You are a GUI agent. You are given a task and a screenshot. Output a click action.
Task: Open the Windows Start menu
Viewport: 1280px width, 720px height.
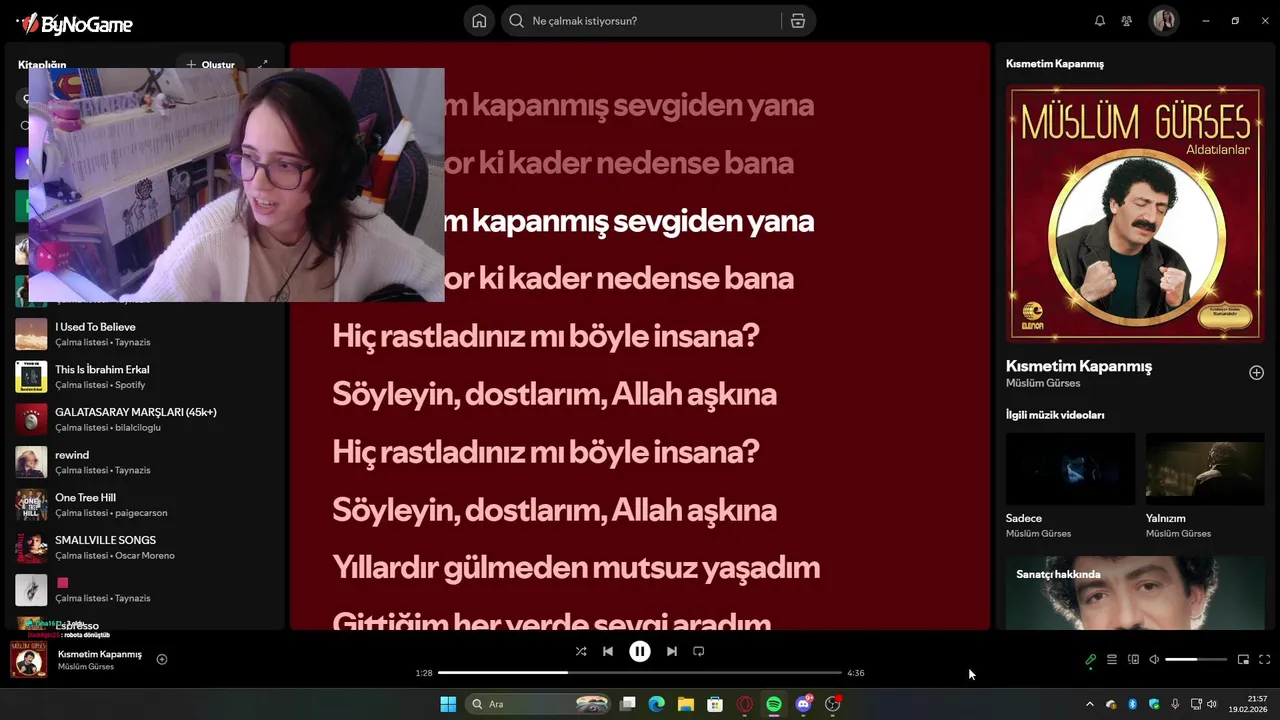click(x=447, y=704)
